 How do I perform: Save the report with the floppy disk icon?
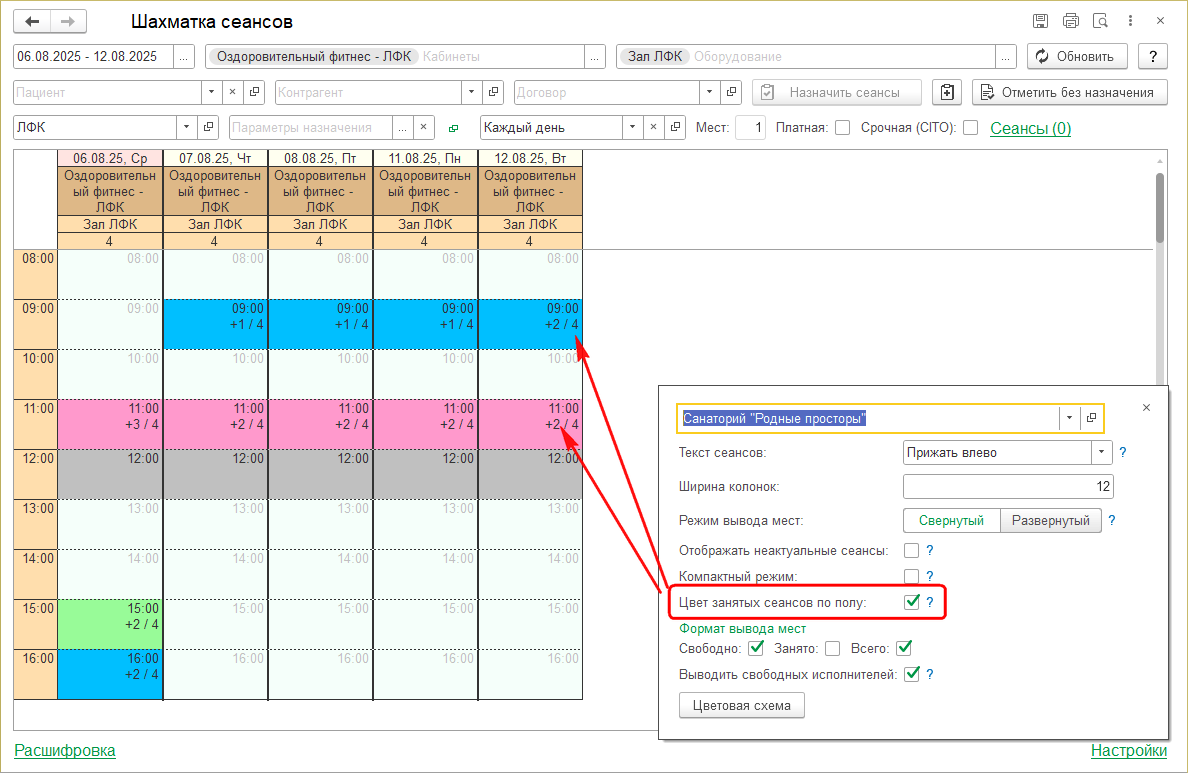(1040, 21)
